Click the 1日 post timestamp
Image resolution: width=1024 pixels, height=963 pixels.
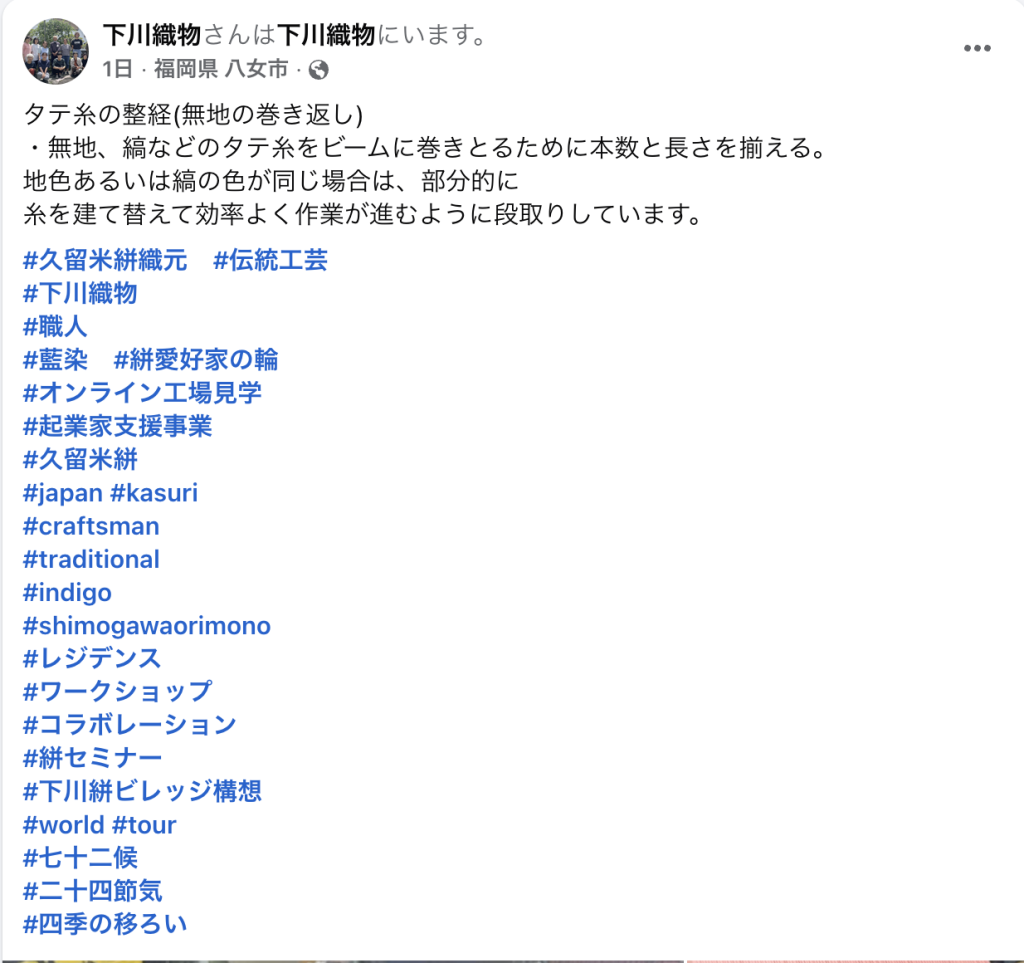point(118,69)
